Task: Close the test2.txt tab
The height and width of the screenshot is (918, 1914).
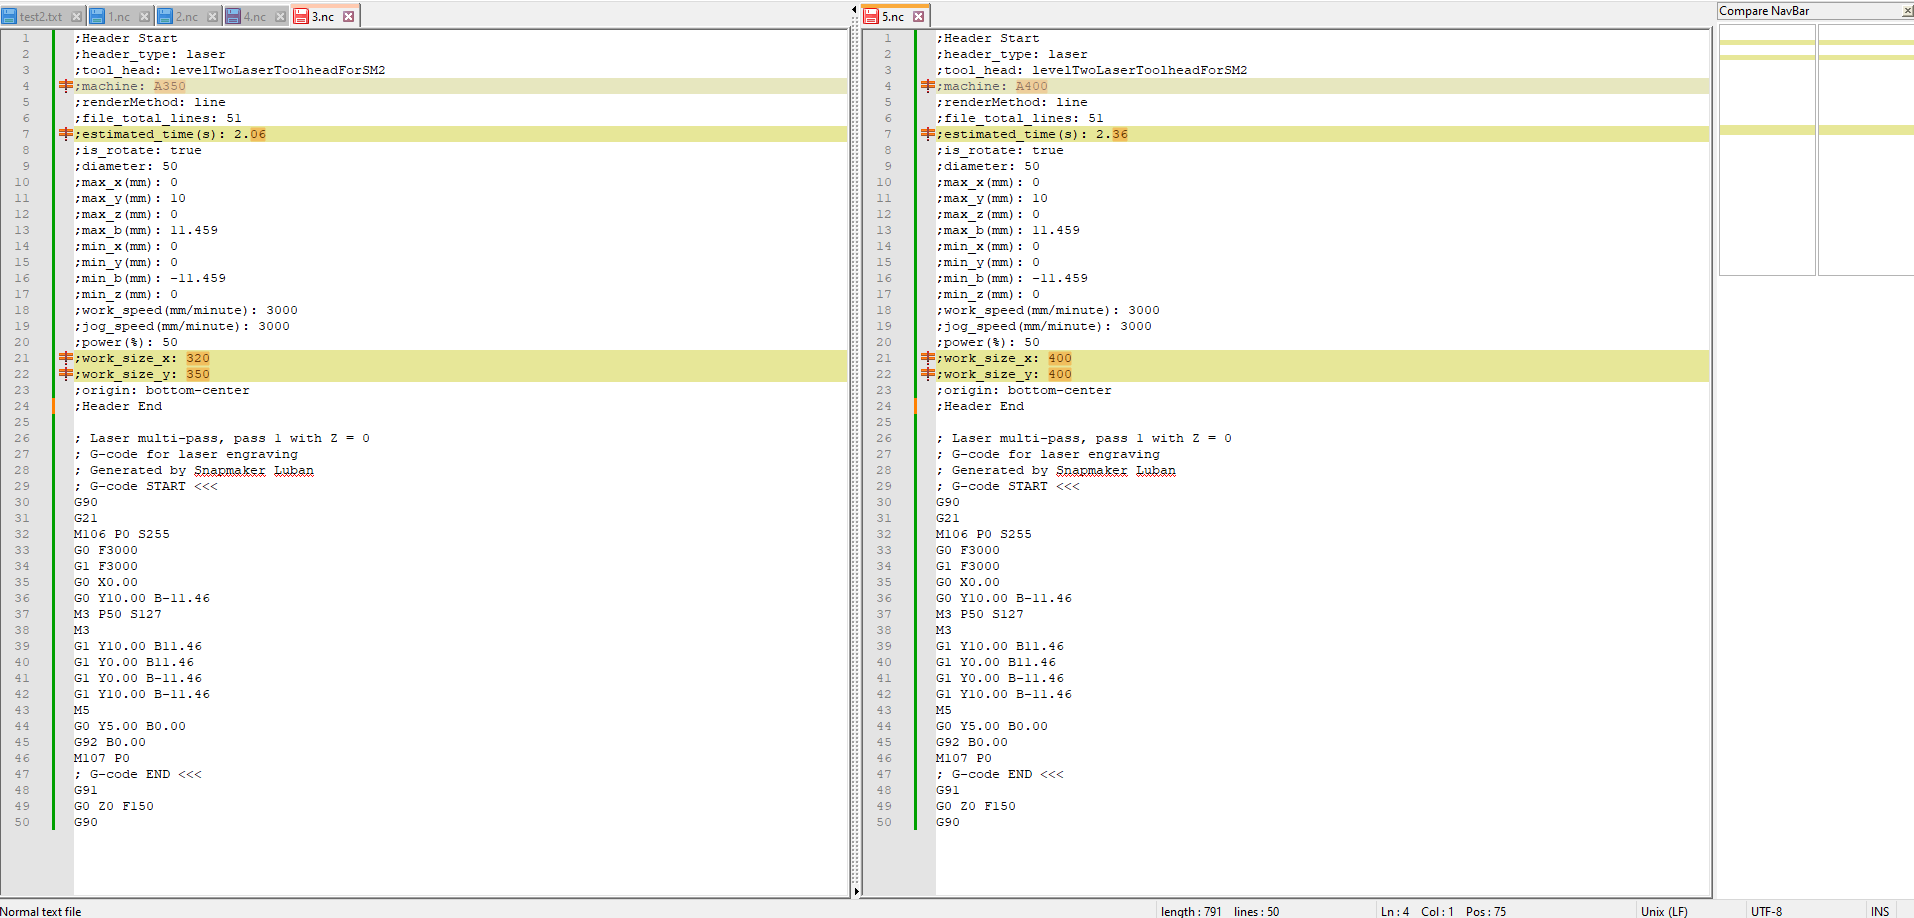Action: coord(76,17)
